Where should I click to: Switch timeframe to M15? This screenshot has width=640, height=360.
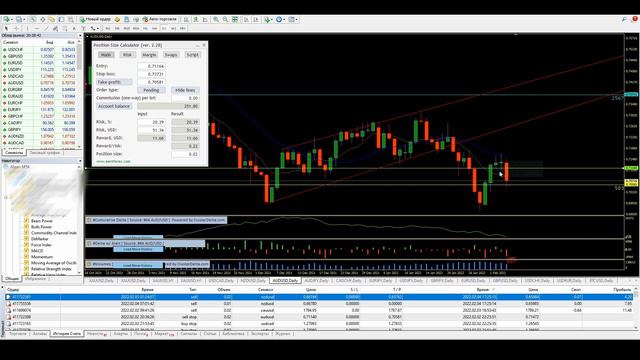pos(127,28)
